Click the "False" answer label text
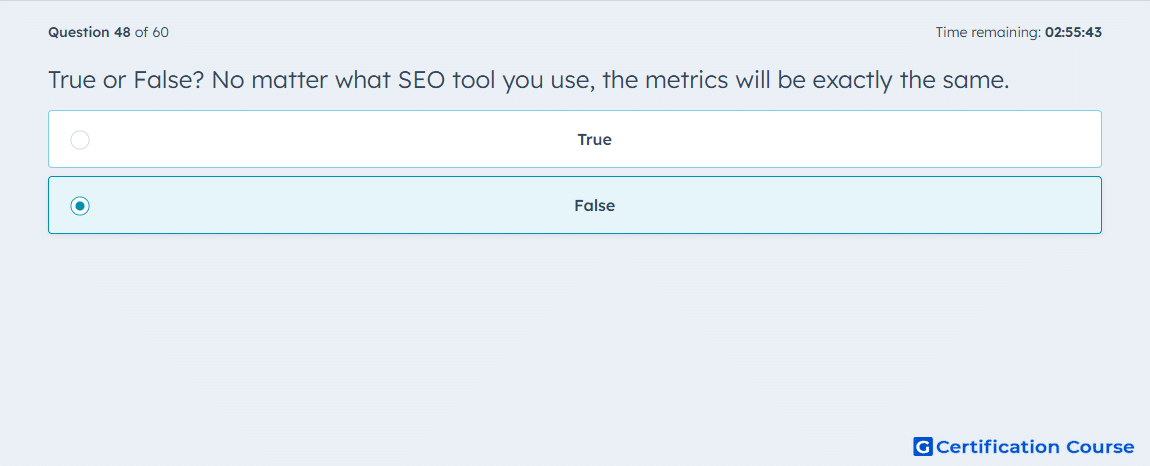1150x466 pixels. (594, 206)
